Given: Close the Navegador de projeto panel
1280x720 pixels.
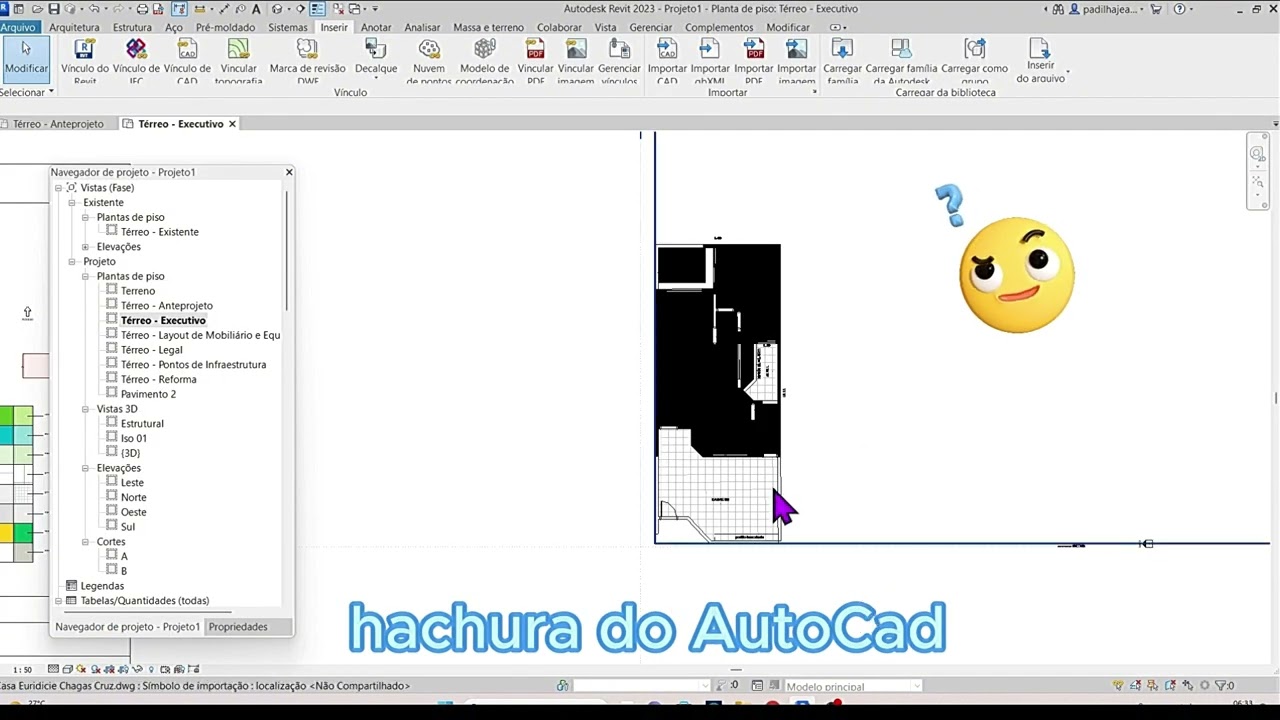Looking at the screenshot, I should click(x=289, y=172).
